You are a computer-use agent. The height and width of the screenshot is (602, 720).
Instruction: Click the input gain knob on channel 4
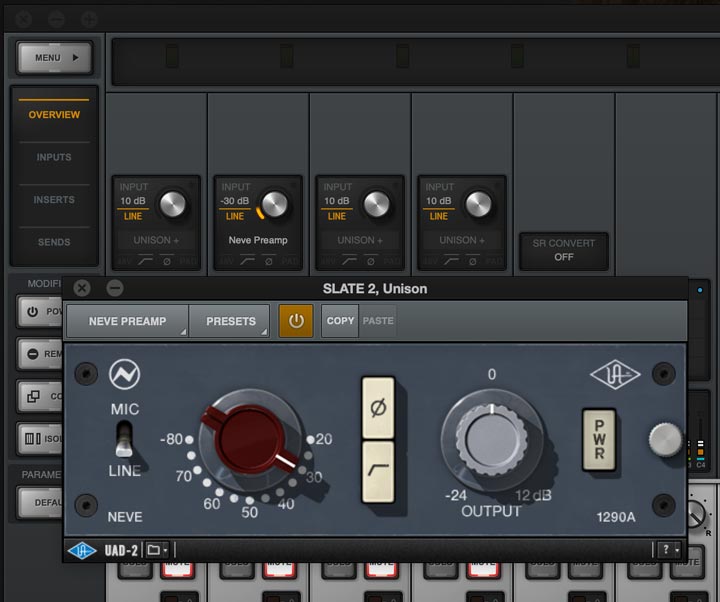pyautogui.click(x=478, y=204)
